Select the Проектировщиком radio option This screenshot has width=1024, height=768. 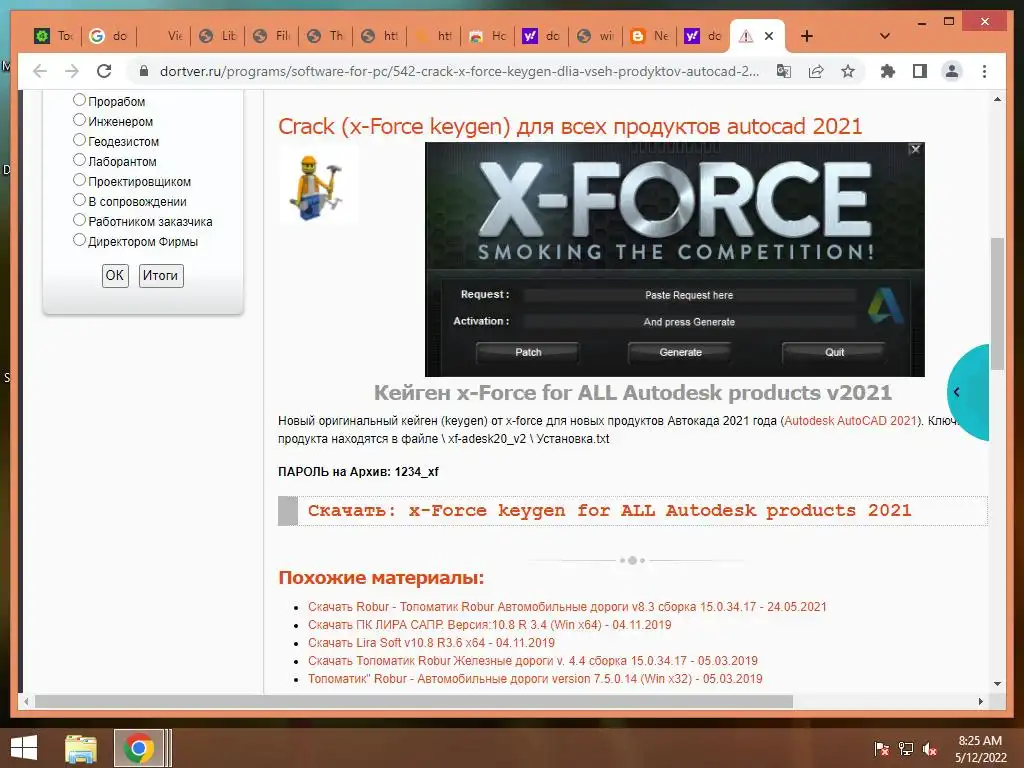click(79, 180)
